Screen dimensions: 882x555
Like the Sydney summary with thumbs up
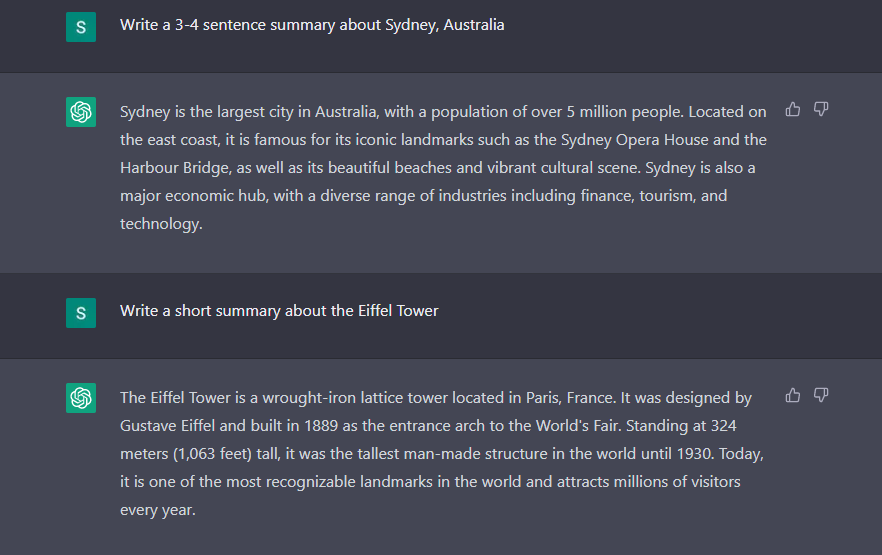[x=793, y=109]
